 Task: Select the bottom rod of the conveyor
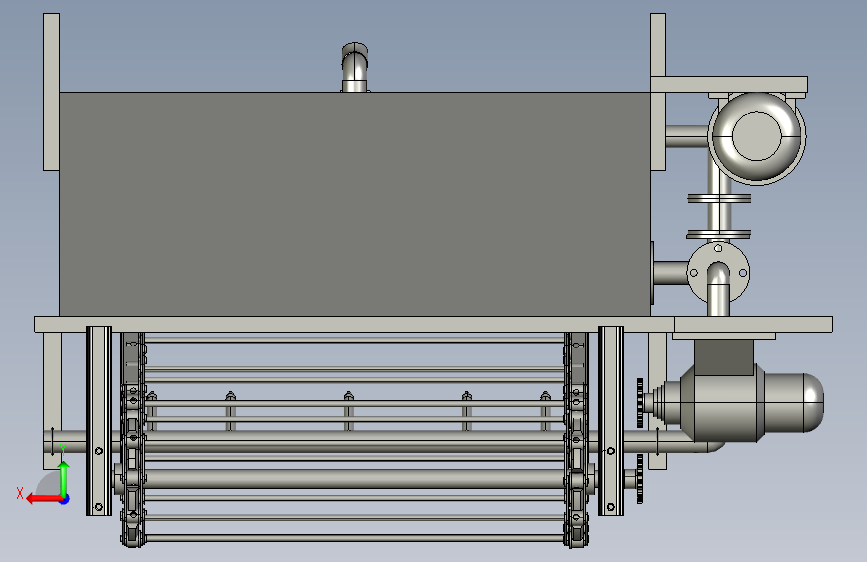(354, 538)
